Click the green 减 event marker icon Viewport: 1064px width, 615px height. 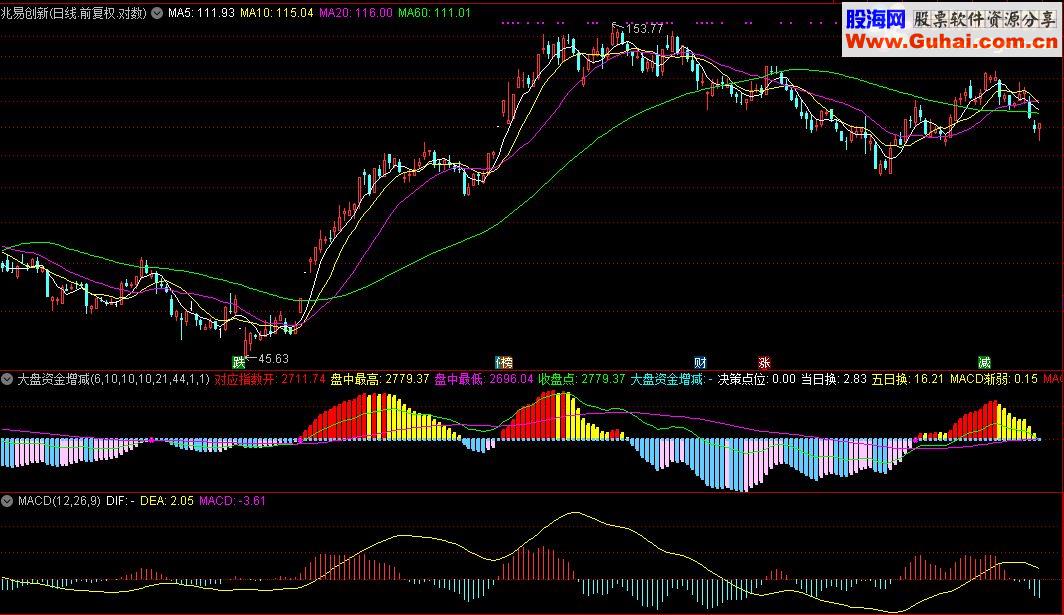984,362
